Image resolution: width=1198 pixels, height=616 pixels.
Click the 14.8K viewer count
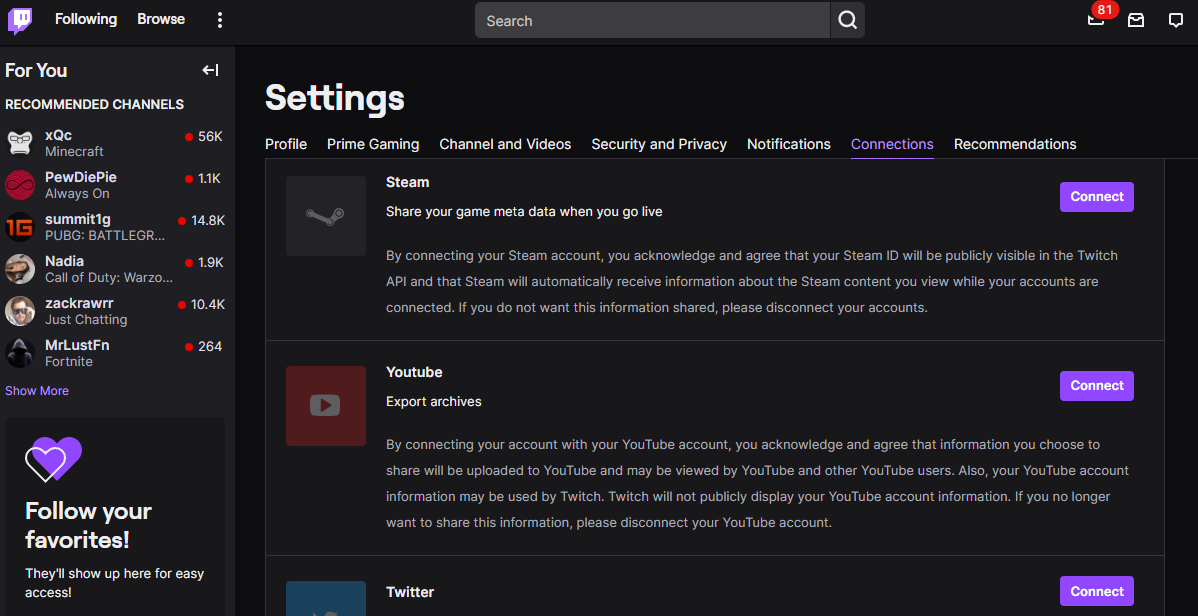pyautogui.click(x=208, y=221)
